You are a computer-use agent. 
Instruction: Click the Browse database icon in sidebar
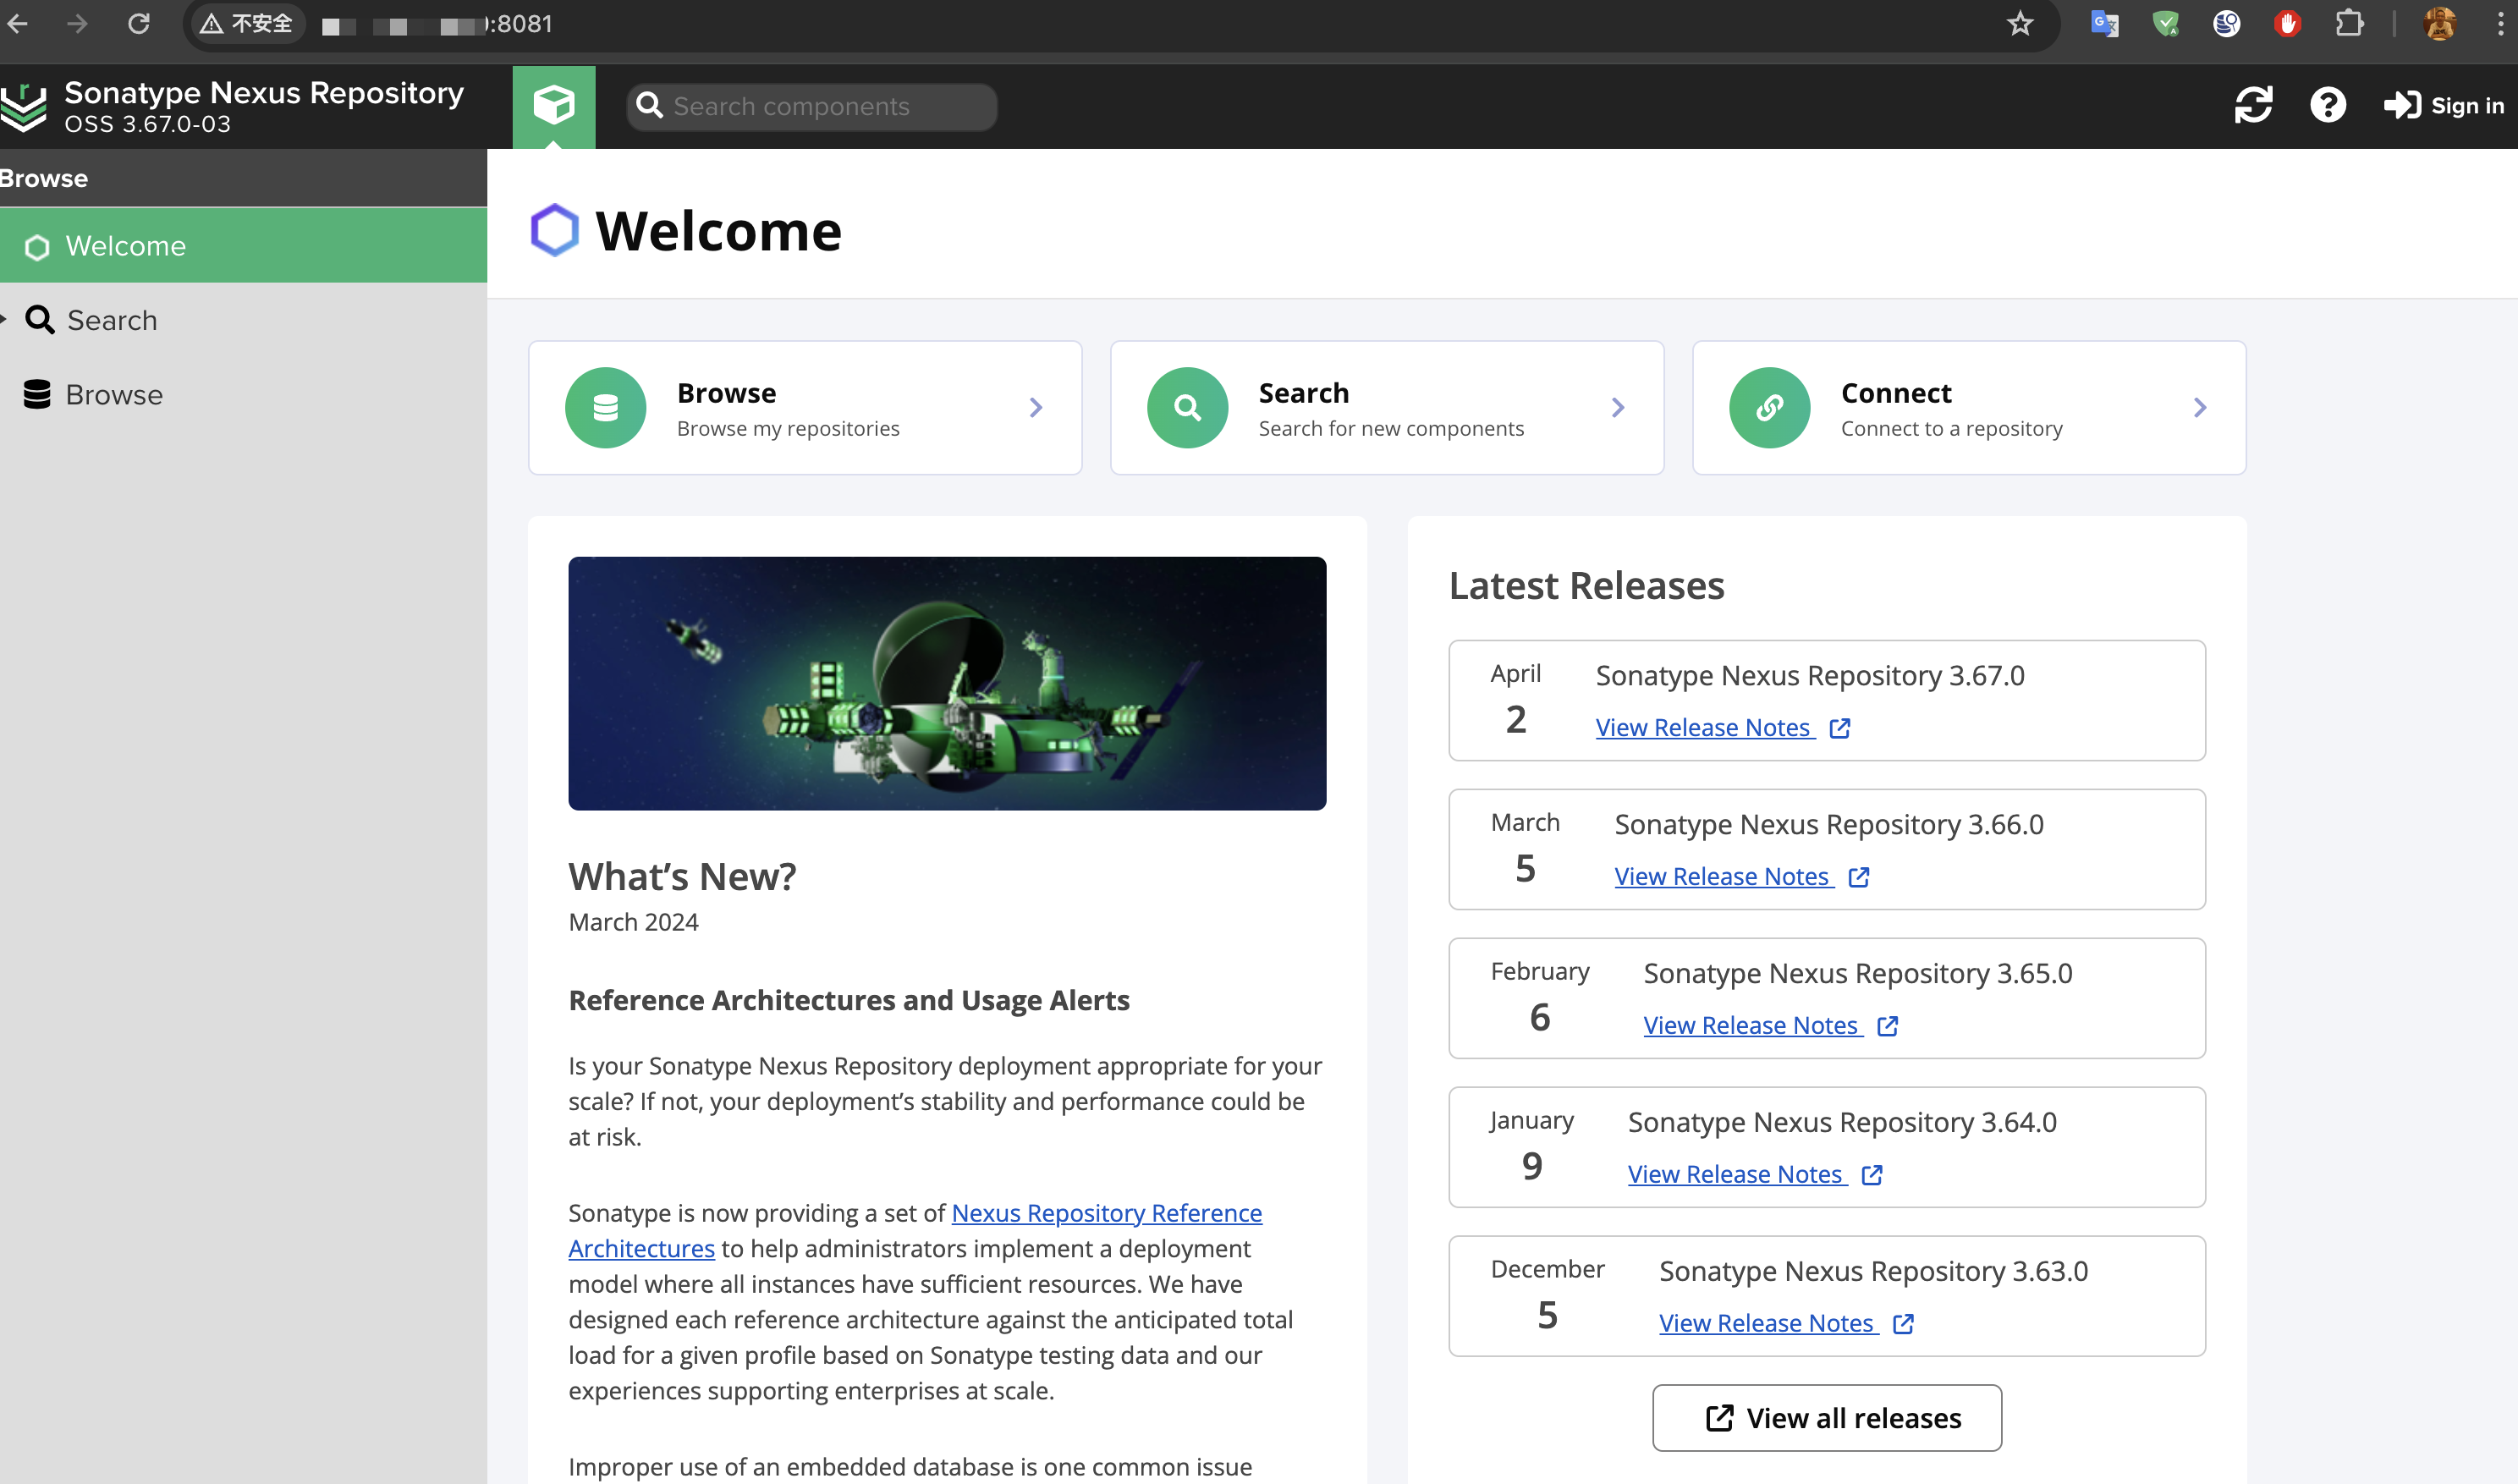(37, 395)
